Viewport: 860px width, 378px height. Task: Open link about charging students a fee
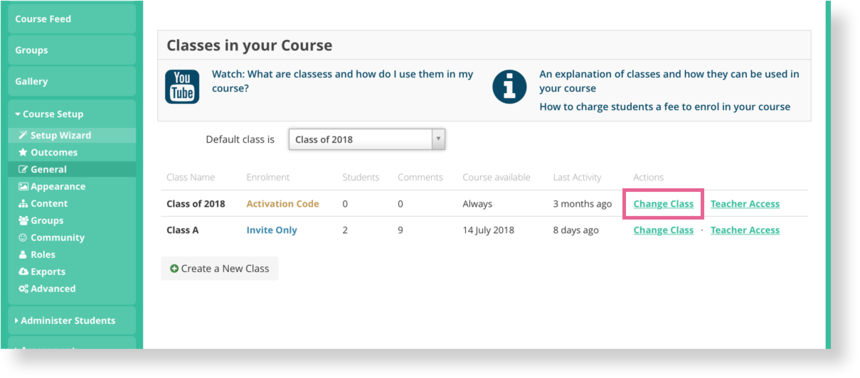665,107
